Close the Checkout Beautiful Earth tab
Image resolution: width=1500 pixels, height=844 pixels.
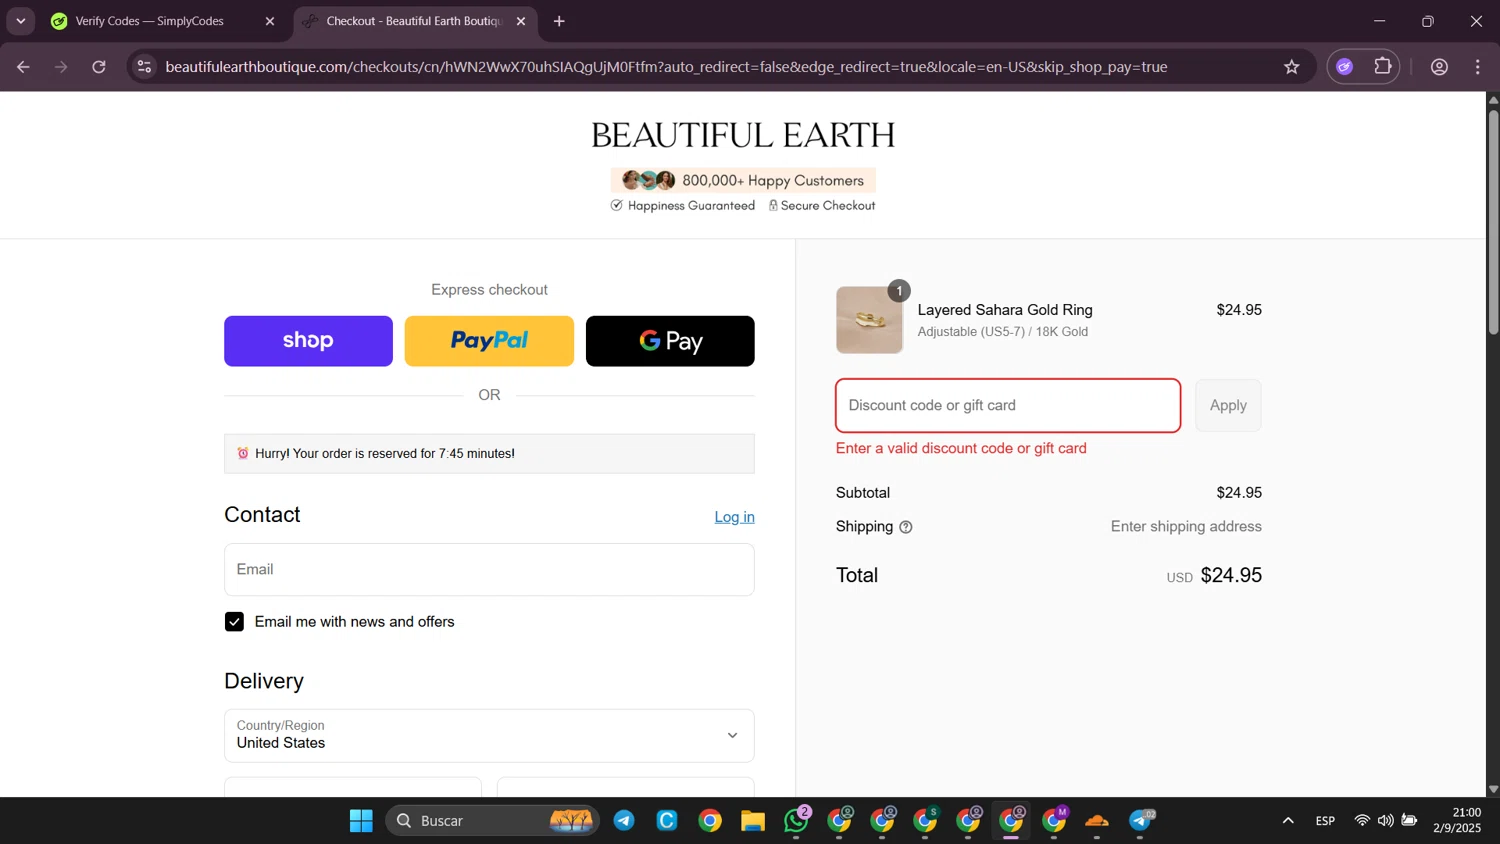pos(521,21)
